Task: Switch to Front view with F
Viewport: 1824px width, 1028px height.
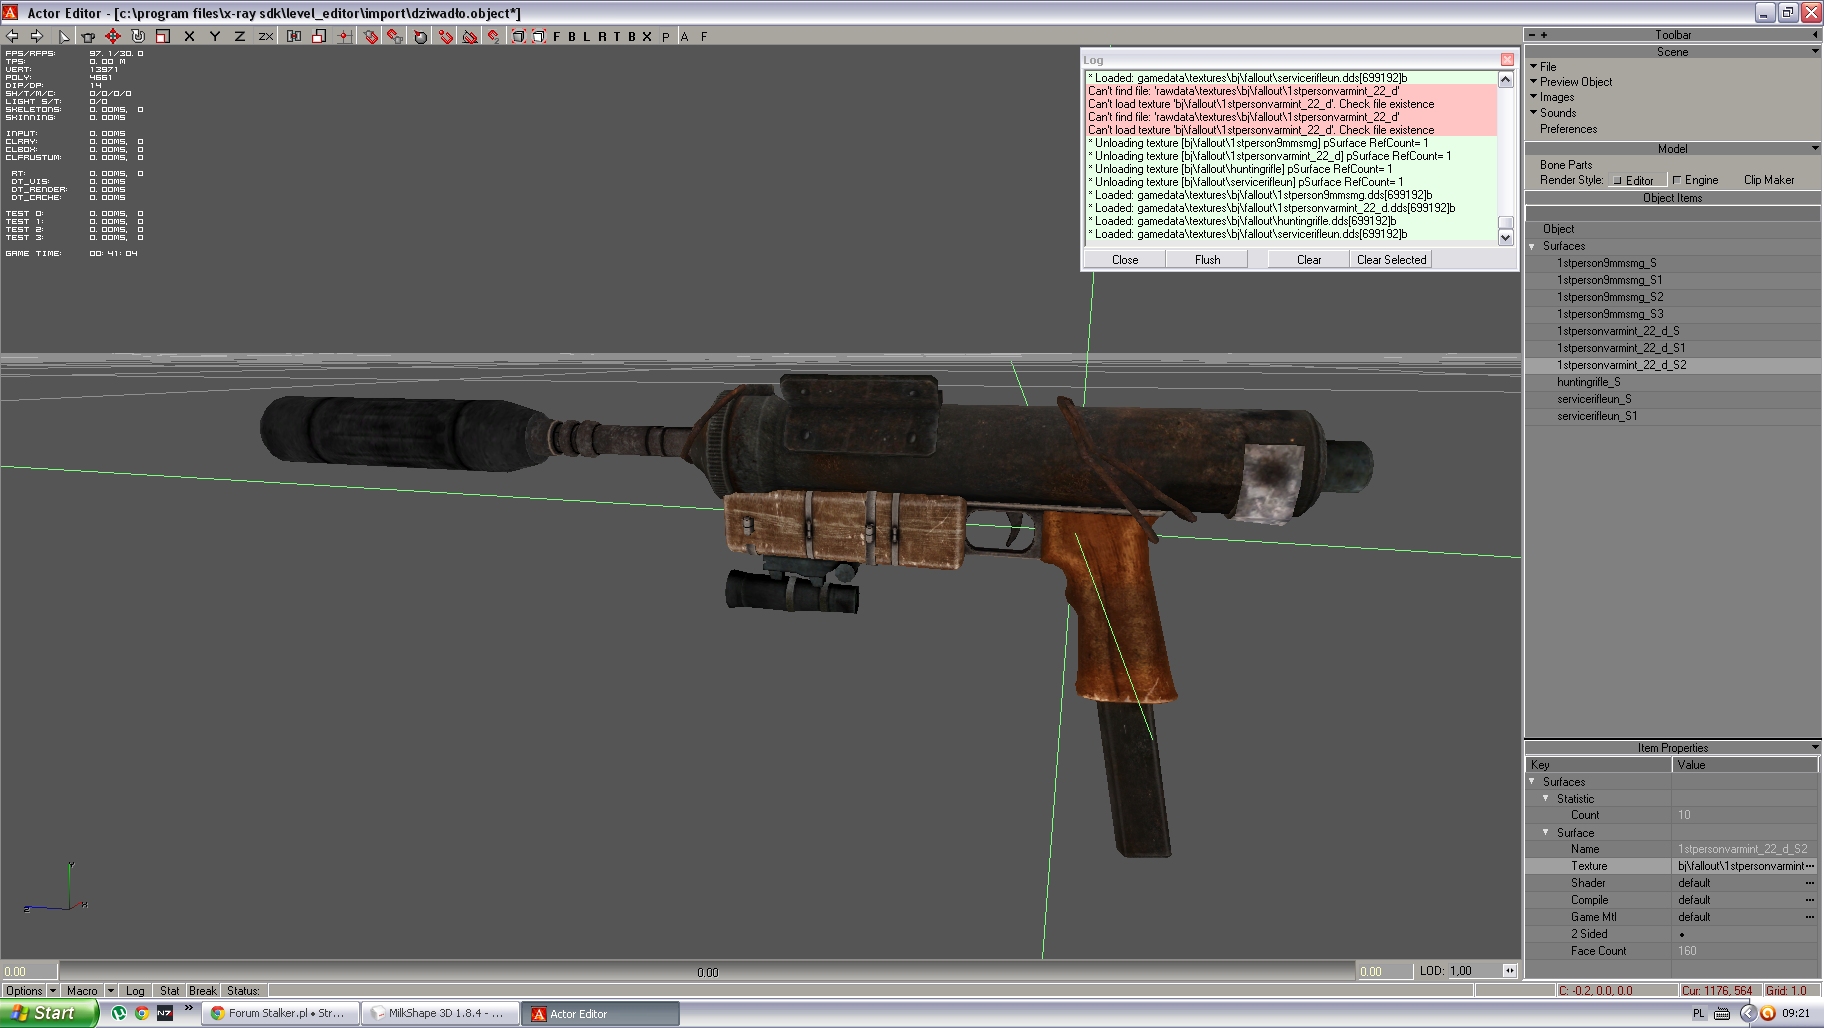Action: click(x=557, y=36)
